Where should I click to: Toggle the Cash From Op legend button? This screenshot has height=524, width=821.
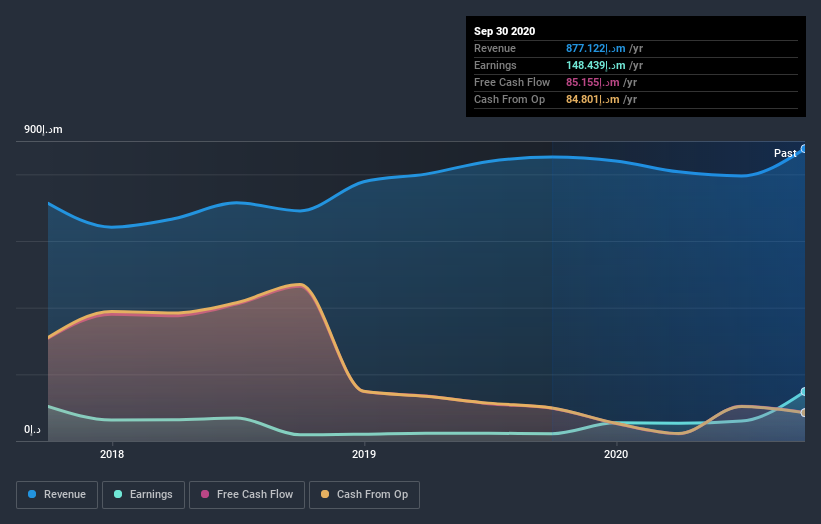pos(364,495)
